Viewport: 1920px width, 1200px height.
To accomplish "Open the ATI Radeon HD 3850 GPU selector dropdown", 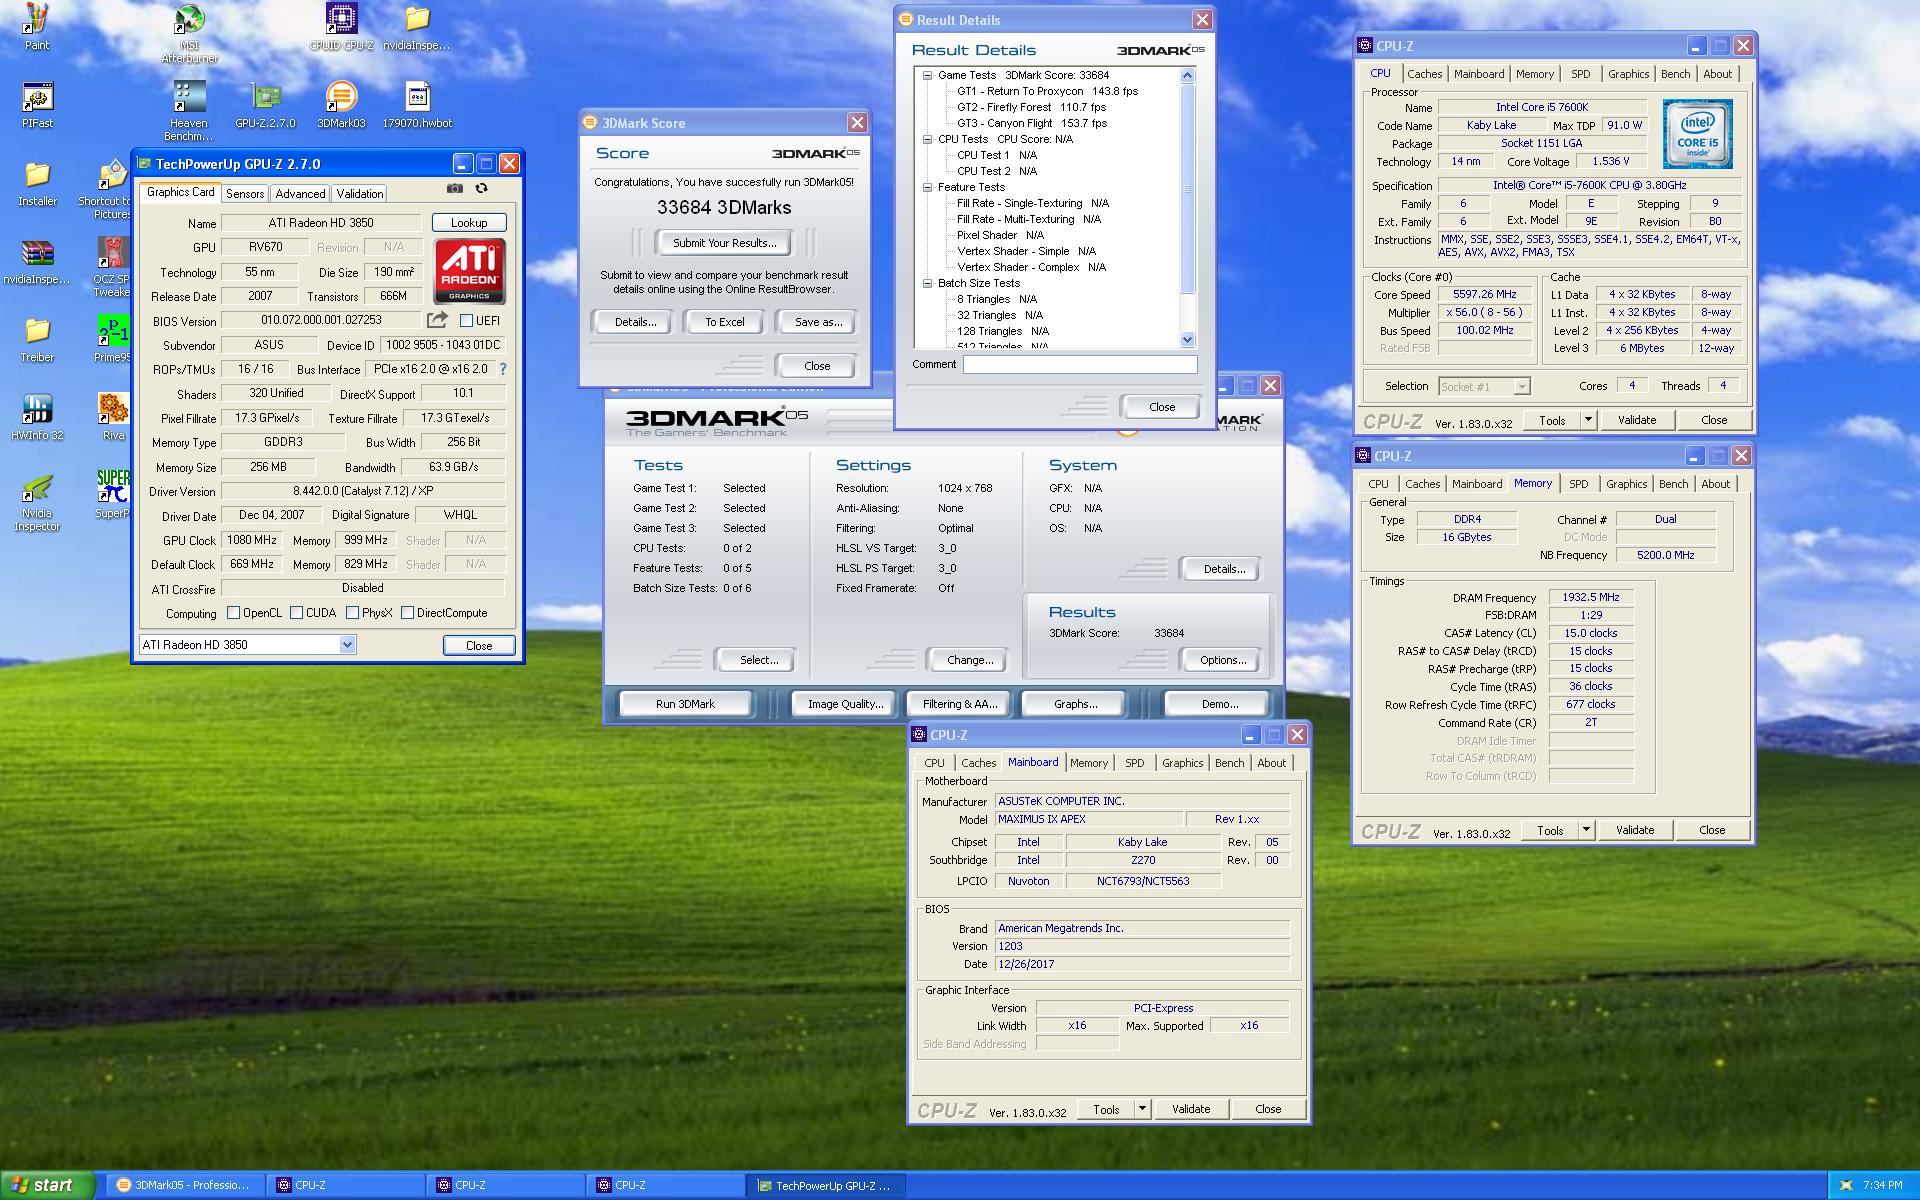I will pos(347,645).
